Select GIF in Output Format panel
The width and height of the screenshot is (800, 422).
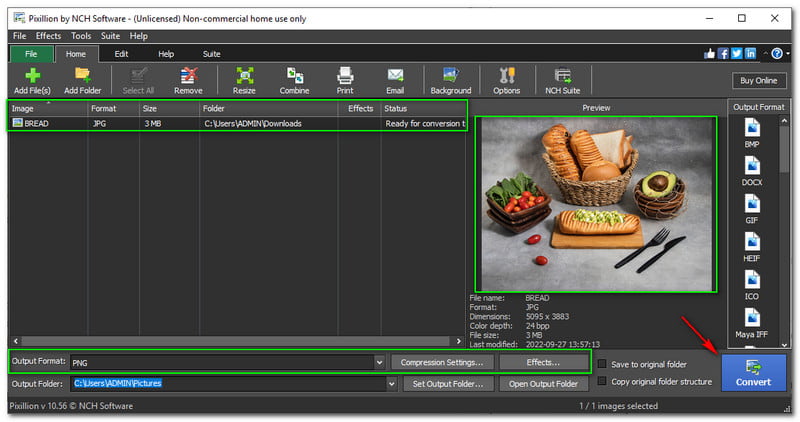pyautogui.click(x=751, y=209)
